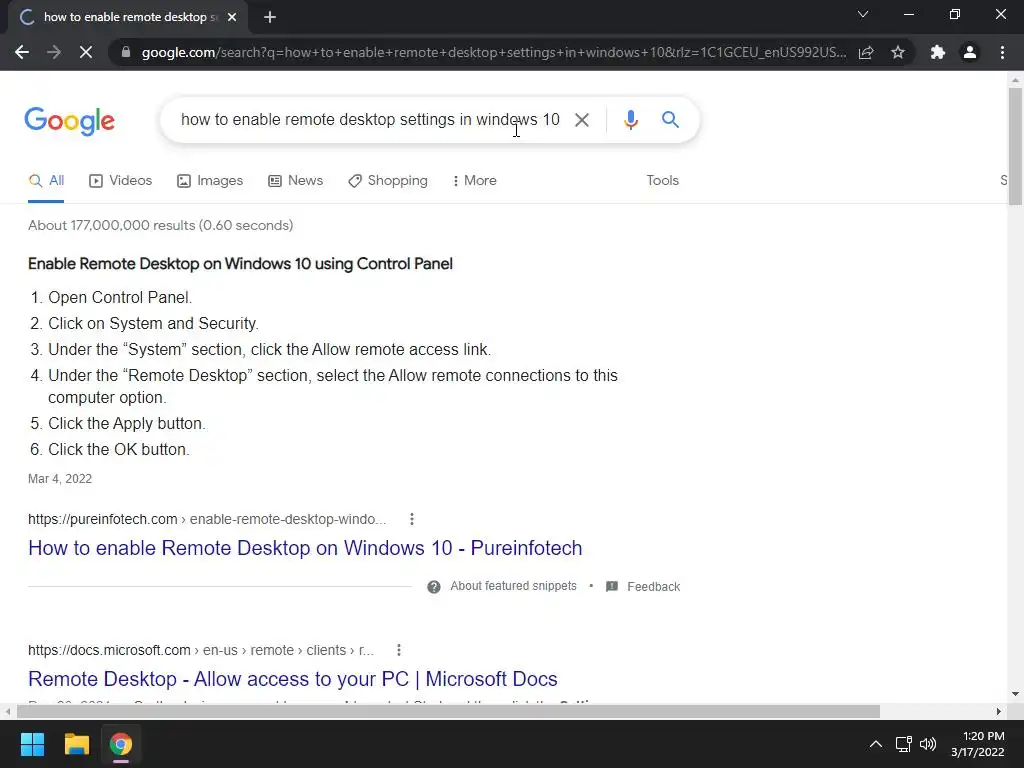Open the Chrome profile icon

pyautogui.click(x=970, y=52)
